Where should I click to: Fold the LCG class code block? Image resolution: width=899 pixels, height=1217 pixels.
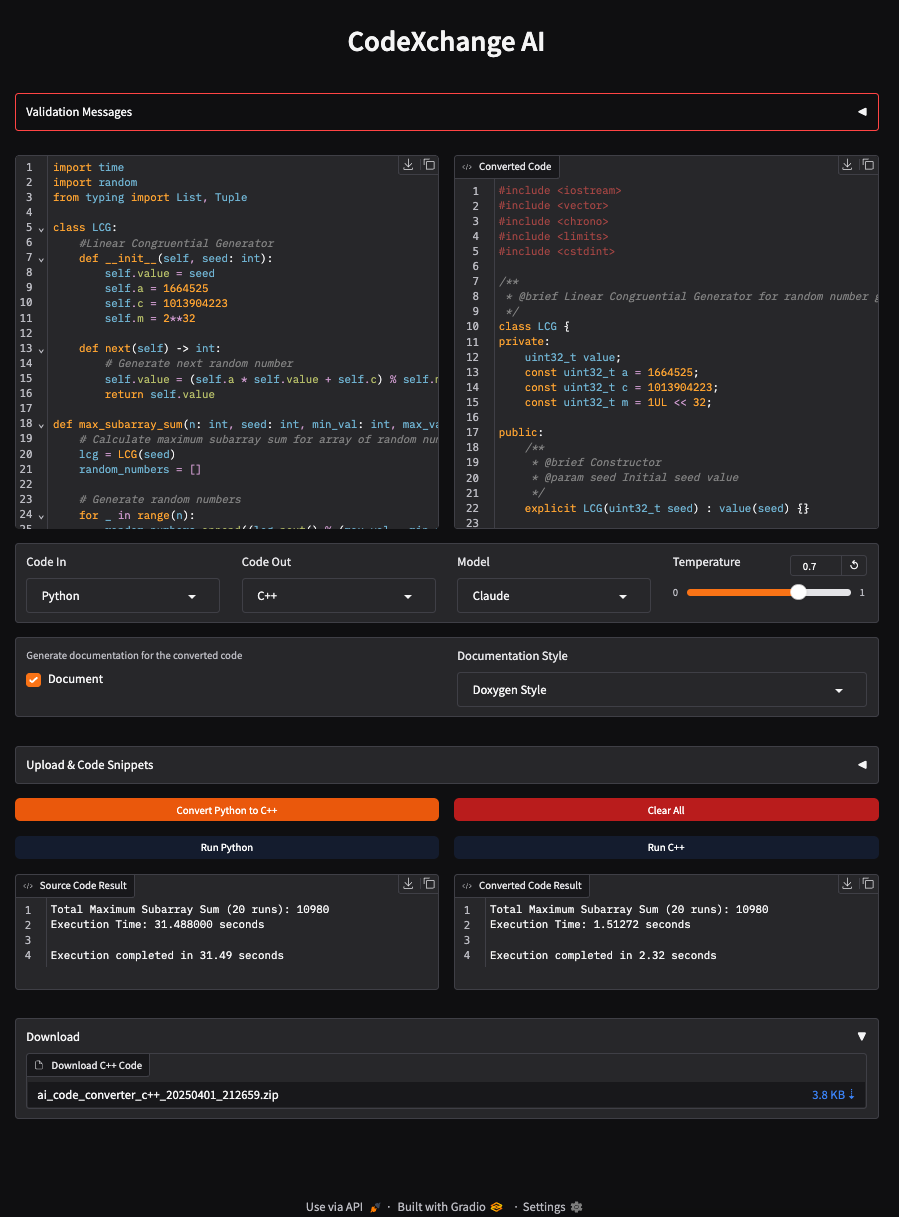click(x=41, y=229)
